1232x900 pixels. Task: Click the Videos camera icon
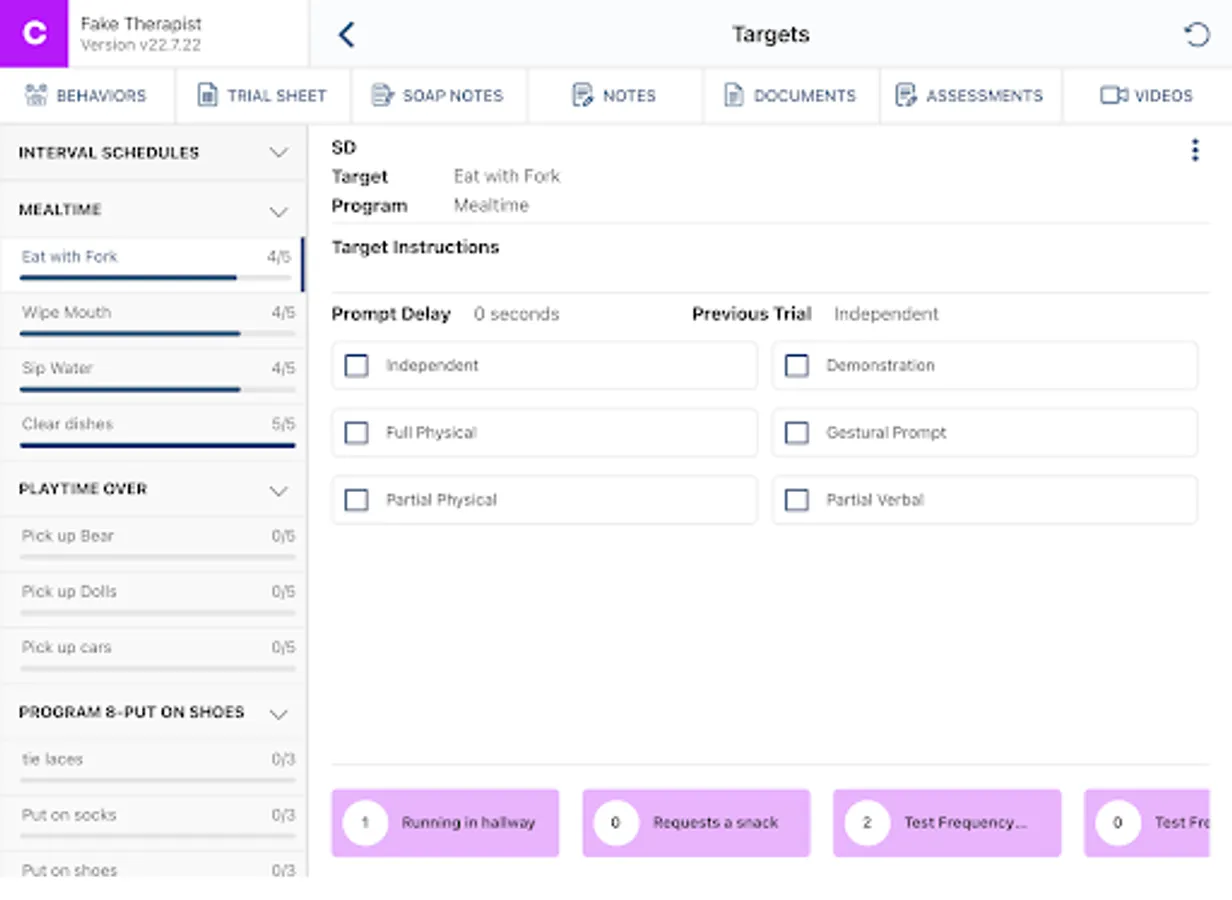1113,96
